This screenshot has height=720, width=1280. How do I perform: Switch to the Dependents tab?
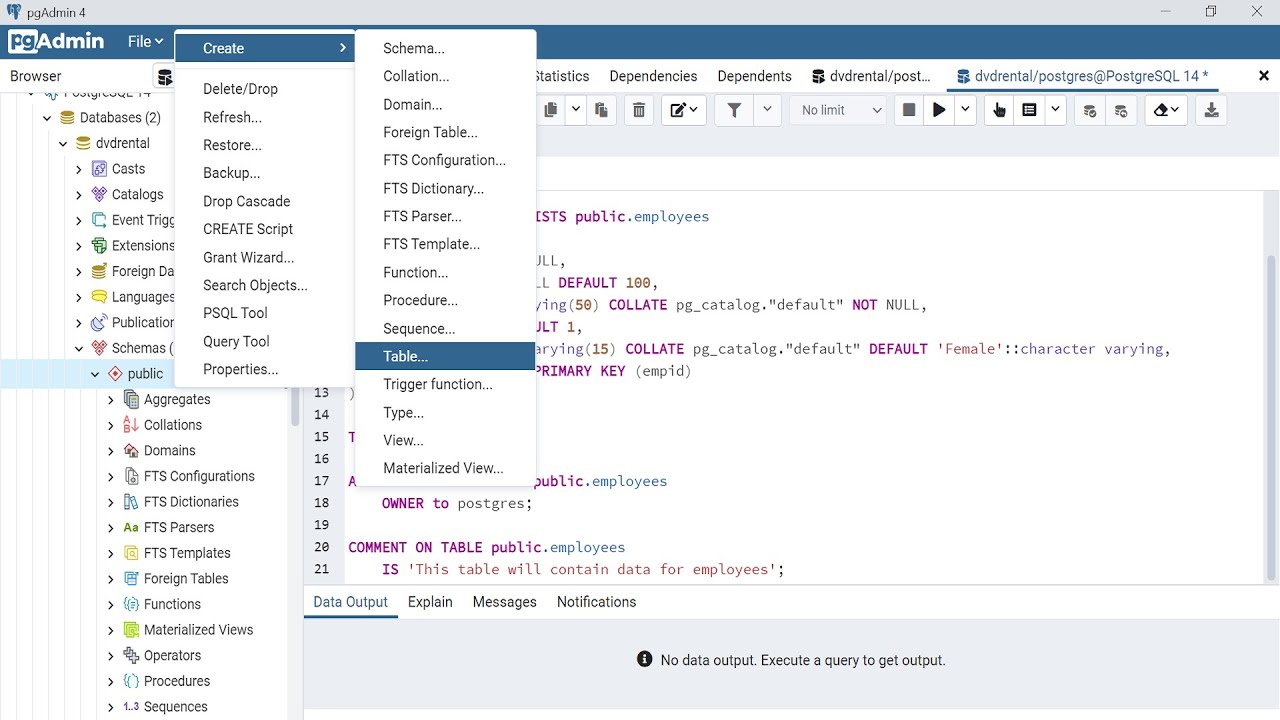(x=754, y=76)
